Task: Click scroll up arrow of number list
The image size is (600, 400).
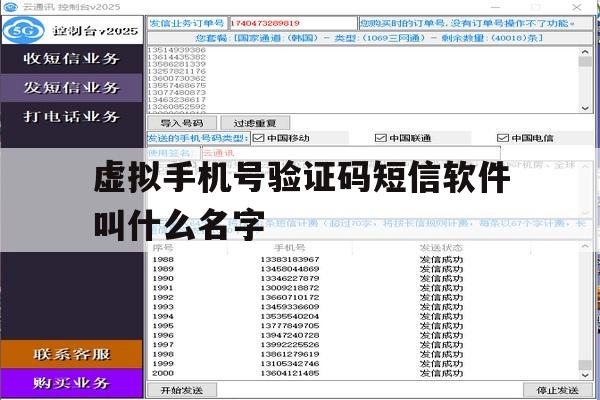Action: 585,52
